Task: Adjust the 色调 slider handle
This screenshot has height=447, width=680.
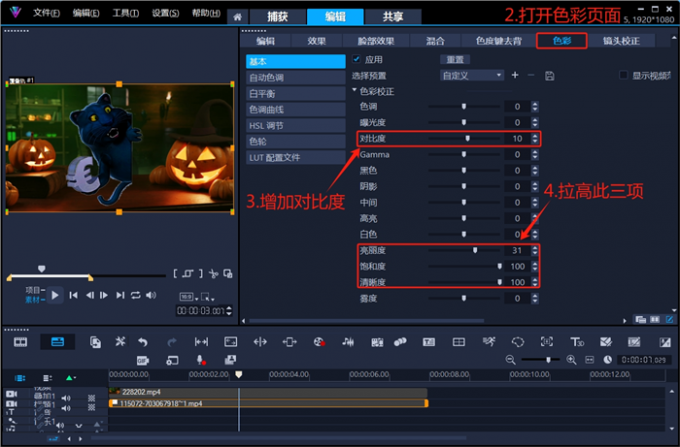Action: [x=464, y=106]
